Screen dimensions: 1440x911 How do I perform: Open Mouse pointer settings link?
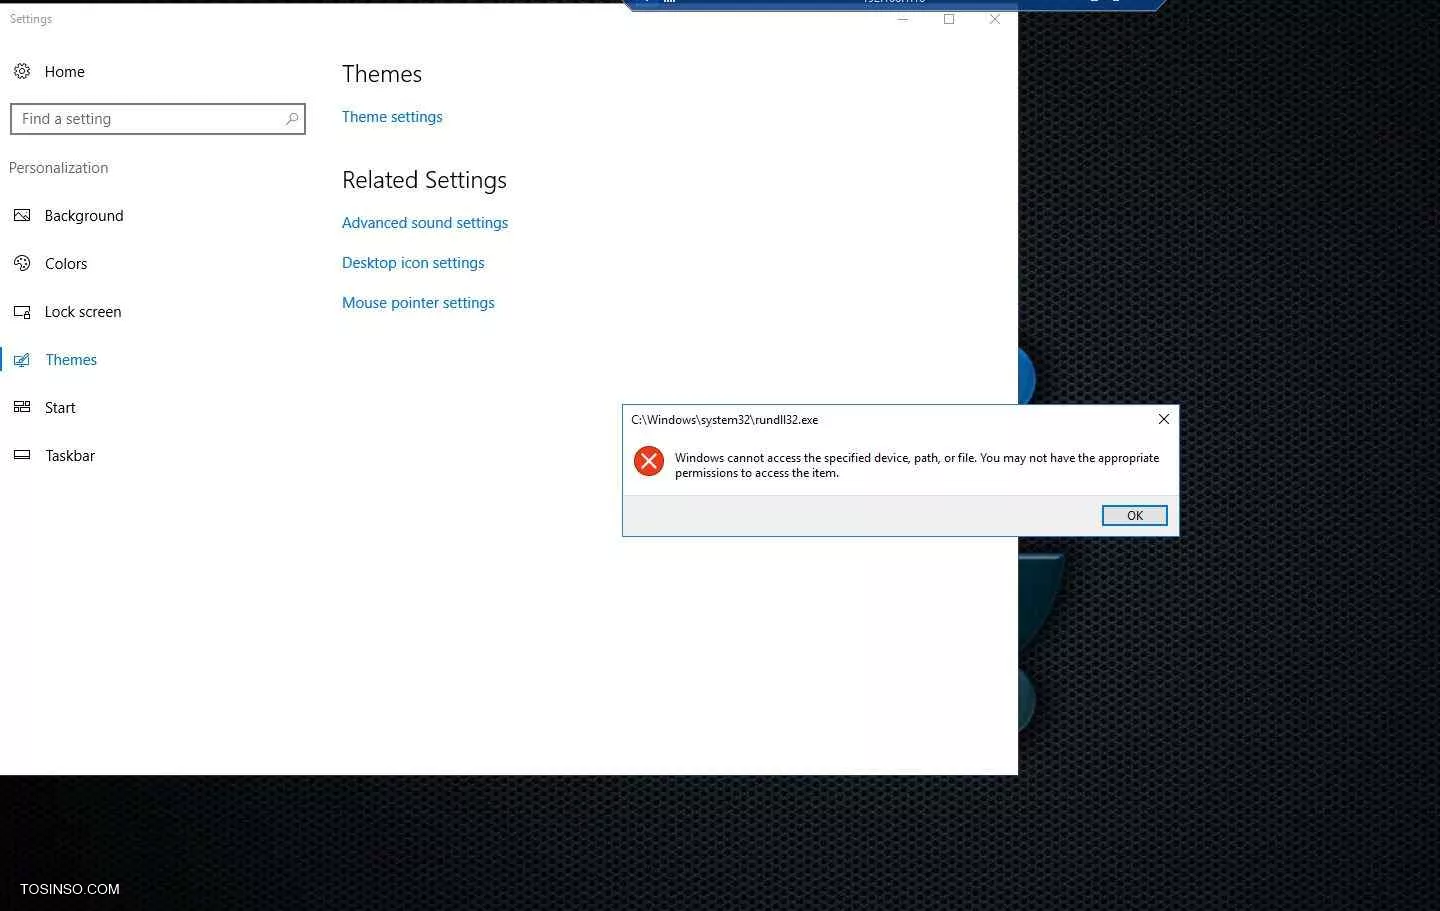[x=418, y=303]
